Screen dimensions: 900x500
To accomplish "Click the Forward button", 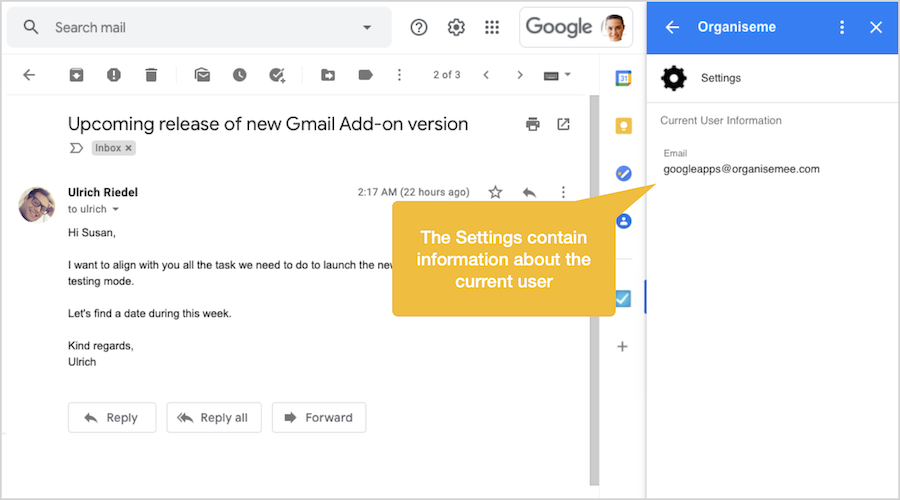I will tap(319, 417).
